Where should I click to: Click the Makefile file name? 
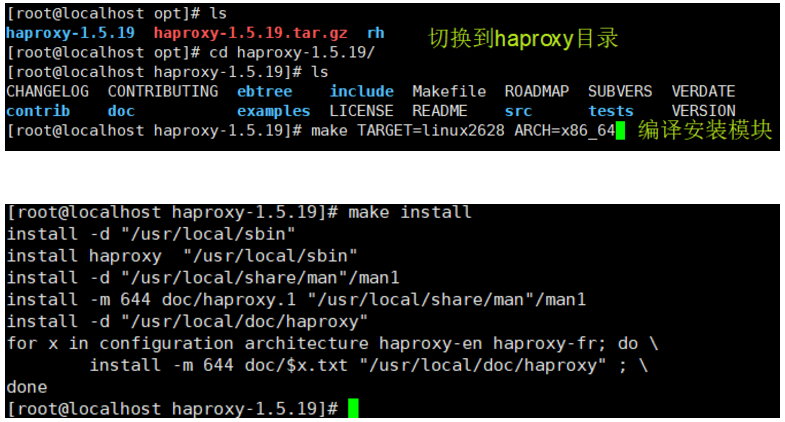coord(449,92)
